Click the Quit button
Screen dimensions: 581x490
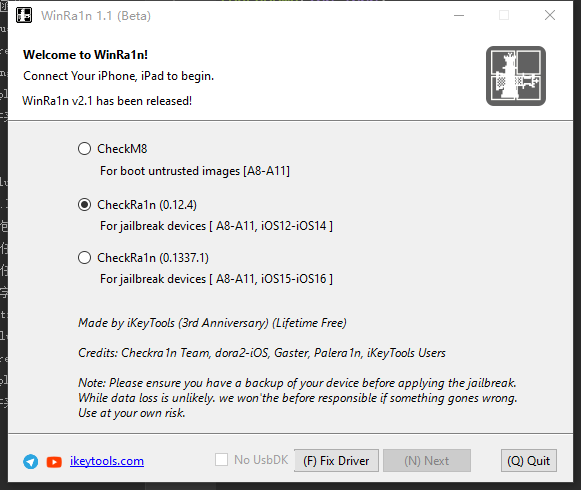point(529,461)
